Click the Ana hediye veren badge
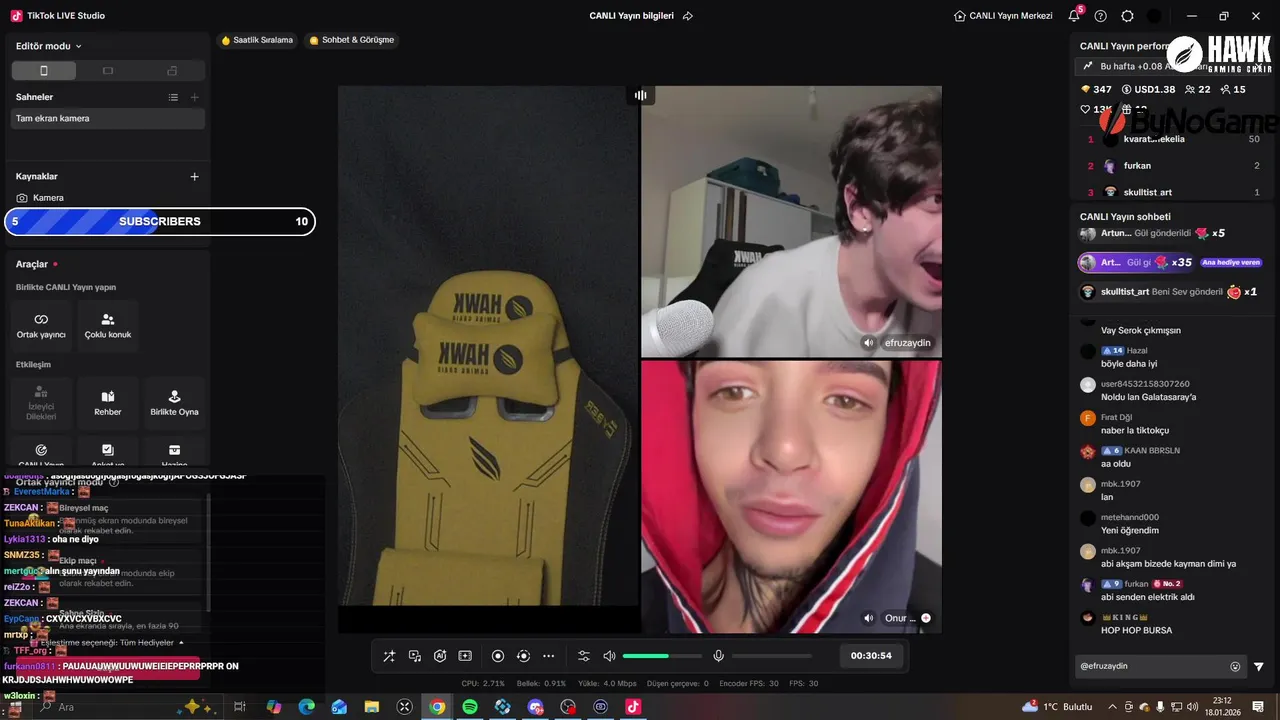Screen dimensions: 1280x720 click(1231, 263)
